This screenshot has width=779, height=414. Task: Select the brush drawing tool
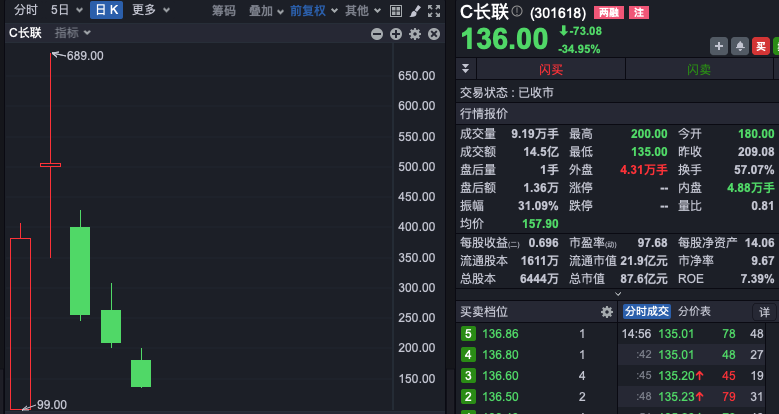click(x=415, y=11)
